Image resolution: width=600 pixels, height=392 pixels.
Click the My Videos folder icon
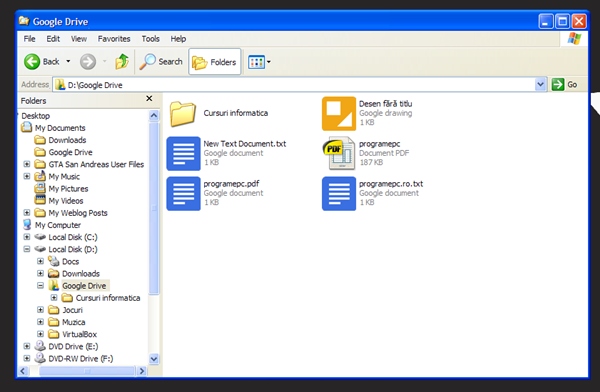[40, 200]
